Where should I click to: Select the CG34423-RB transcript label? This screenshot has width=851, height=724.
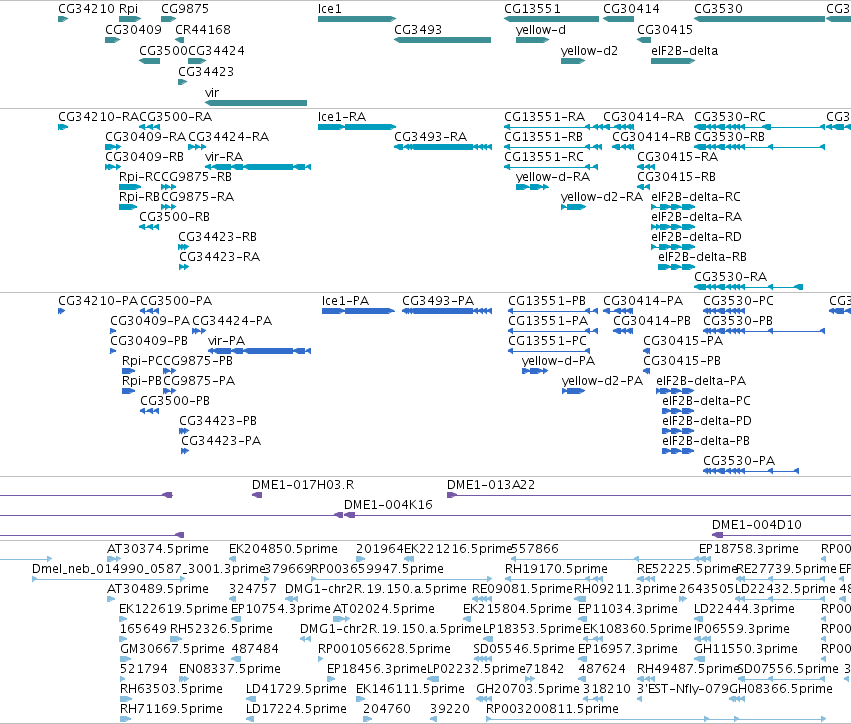pos(218,237)
